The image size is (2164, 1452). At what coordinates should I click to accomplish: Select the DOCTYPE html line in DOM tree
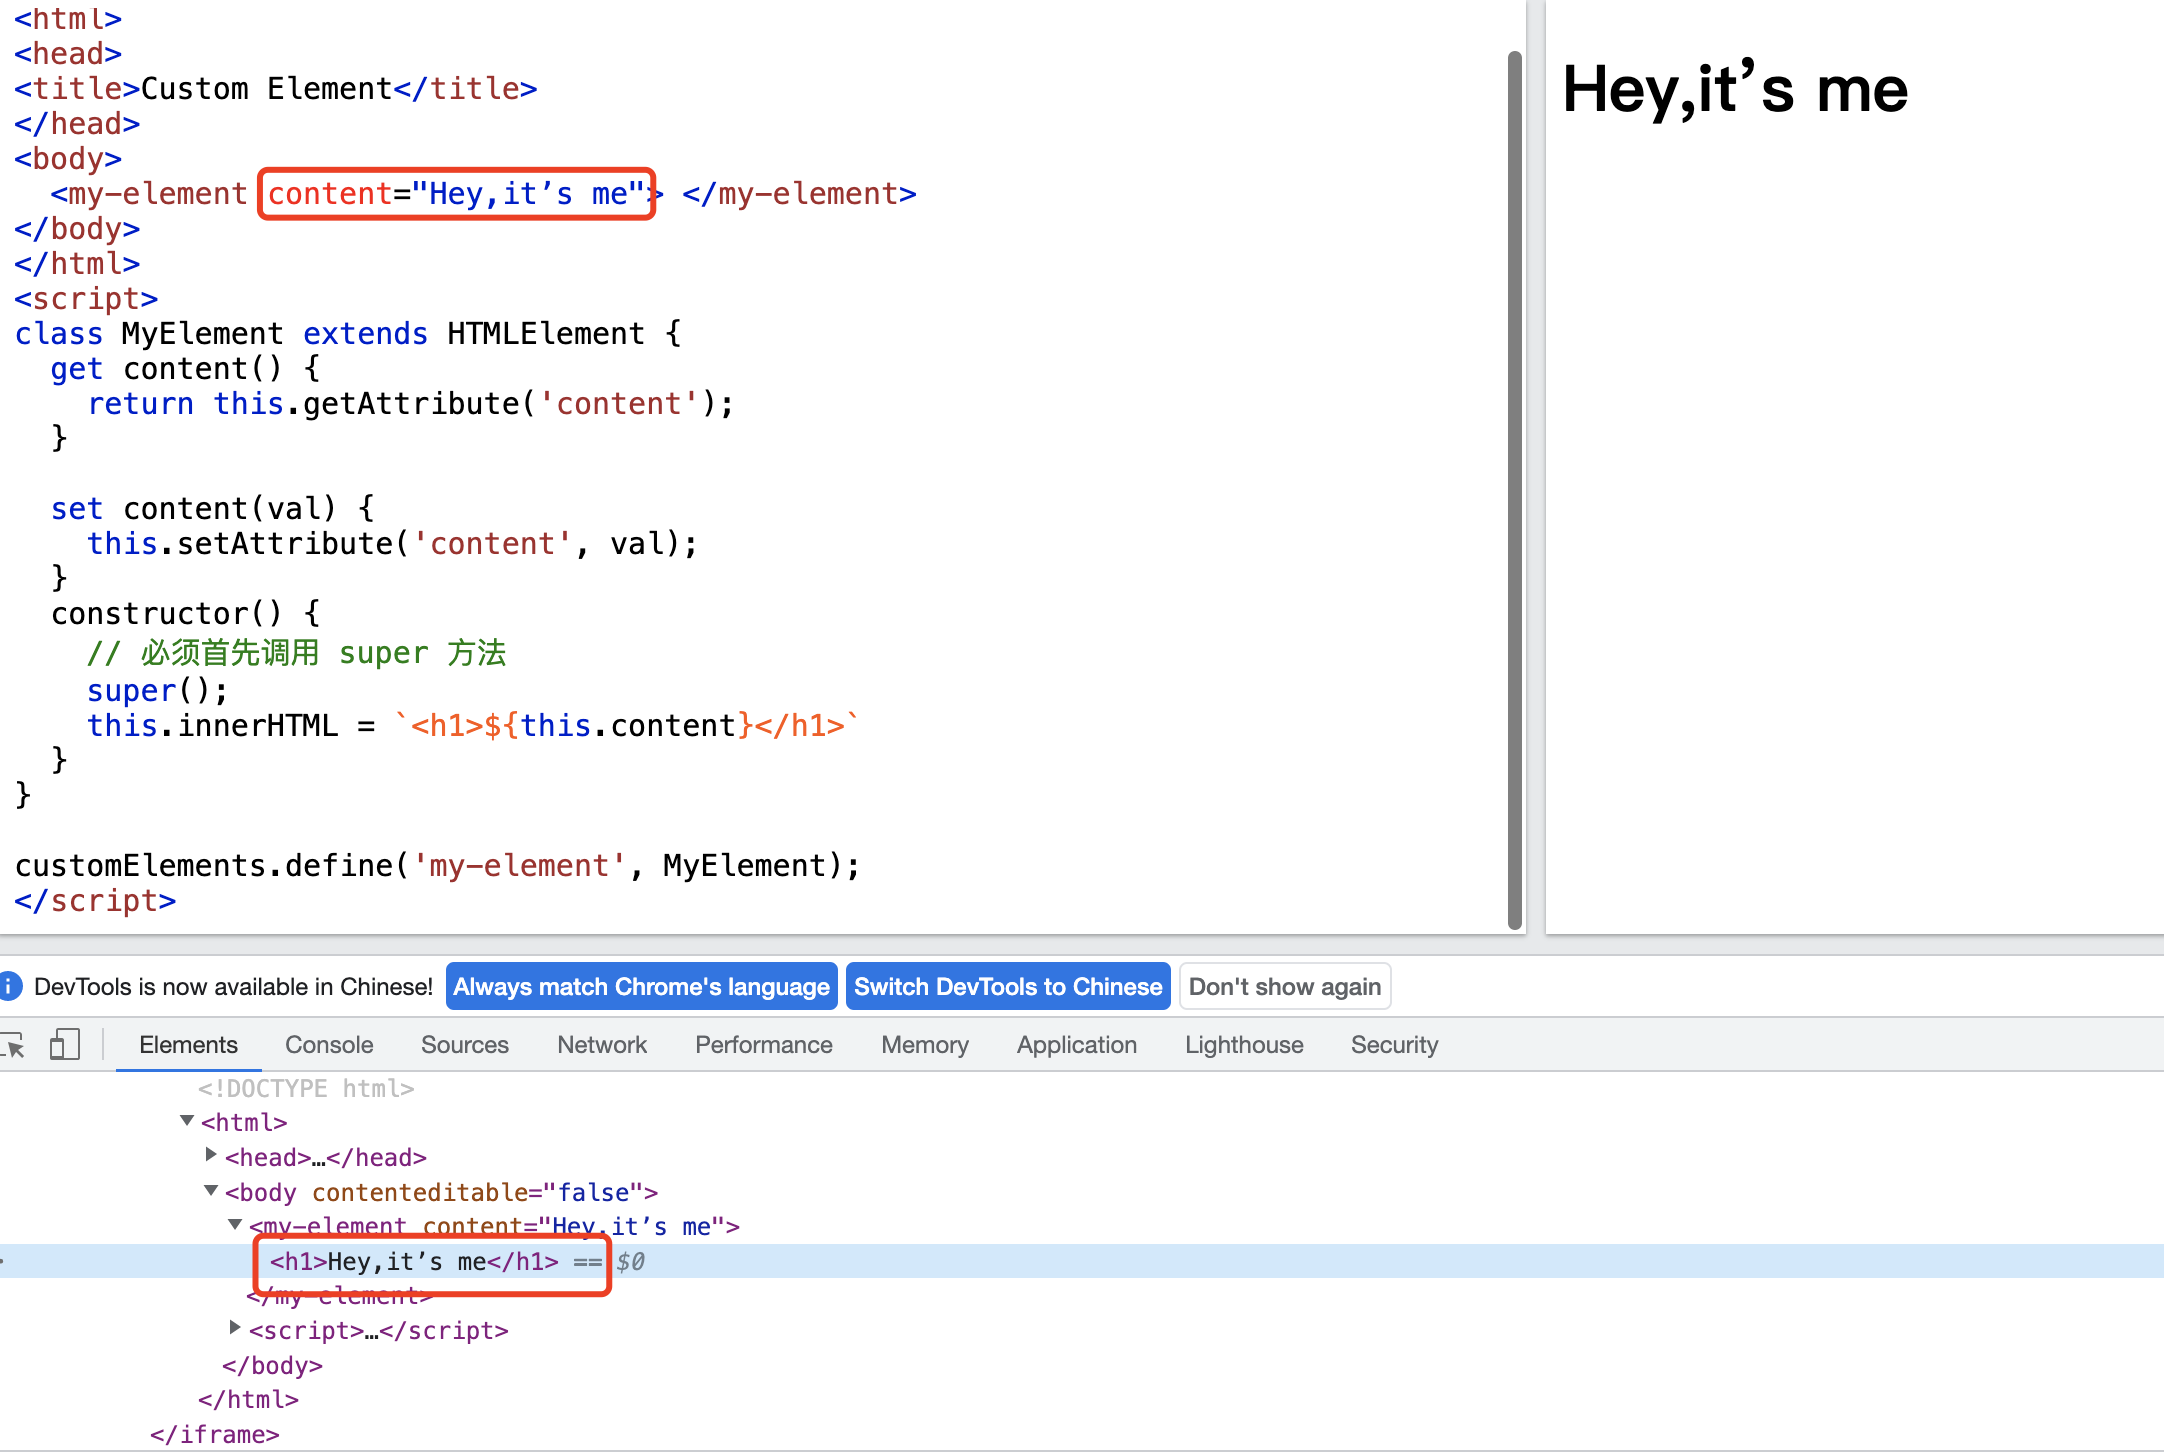[306, 1088]
